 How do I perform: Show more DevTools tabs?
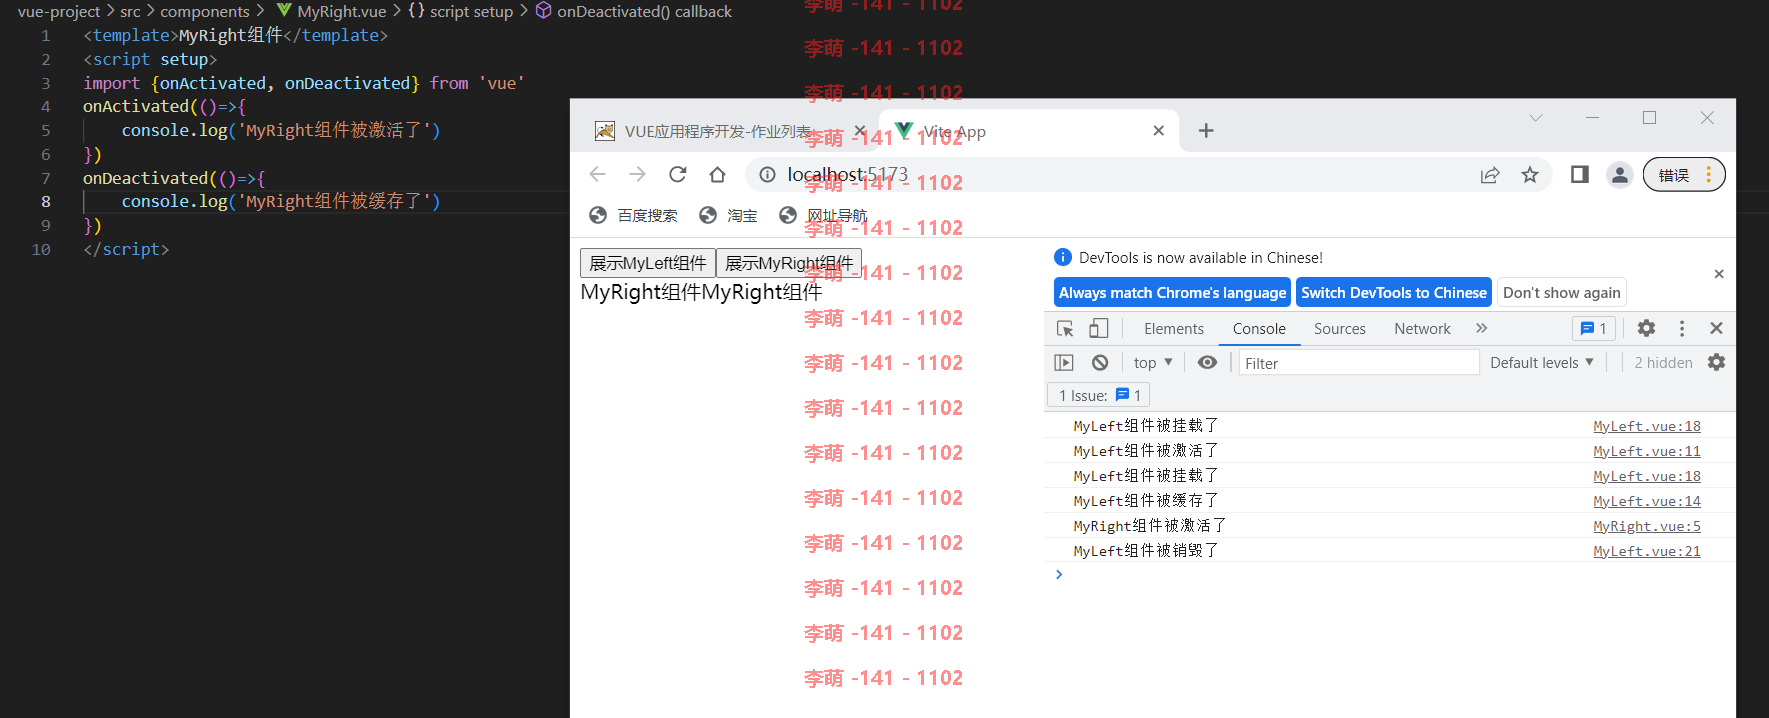[x=1481, y=328]
